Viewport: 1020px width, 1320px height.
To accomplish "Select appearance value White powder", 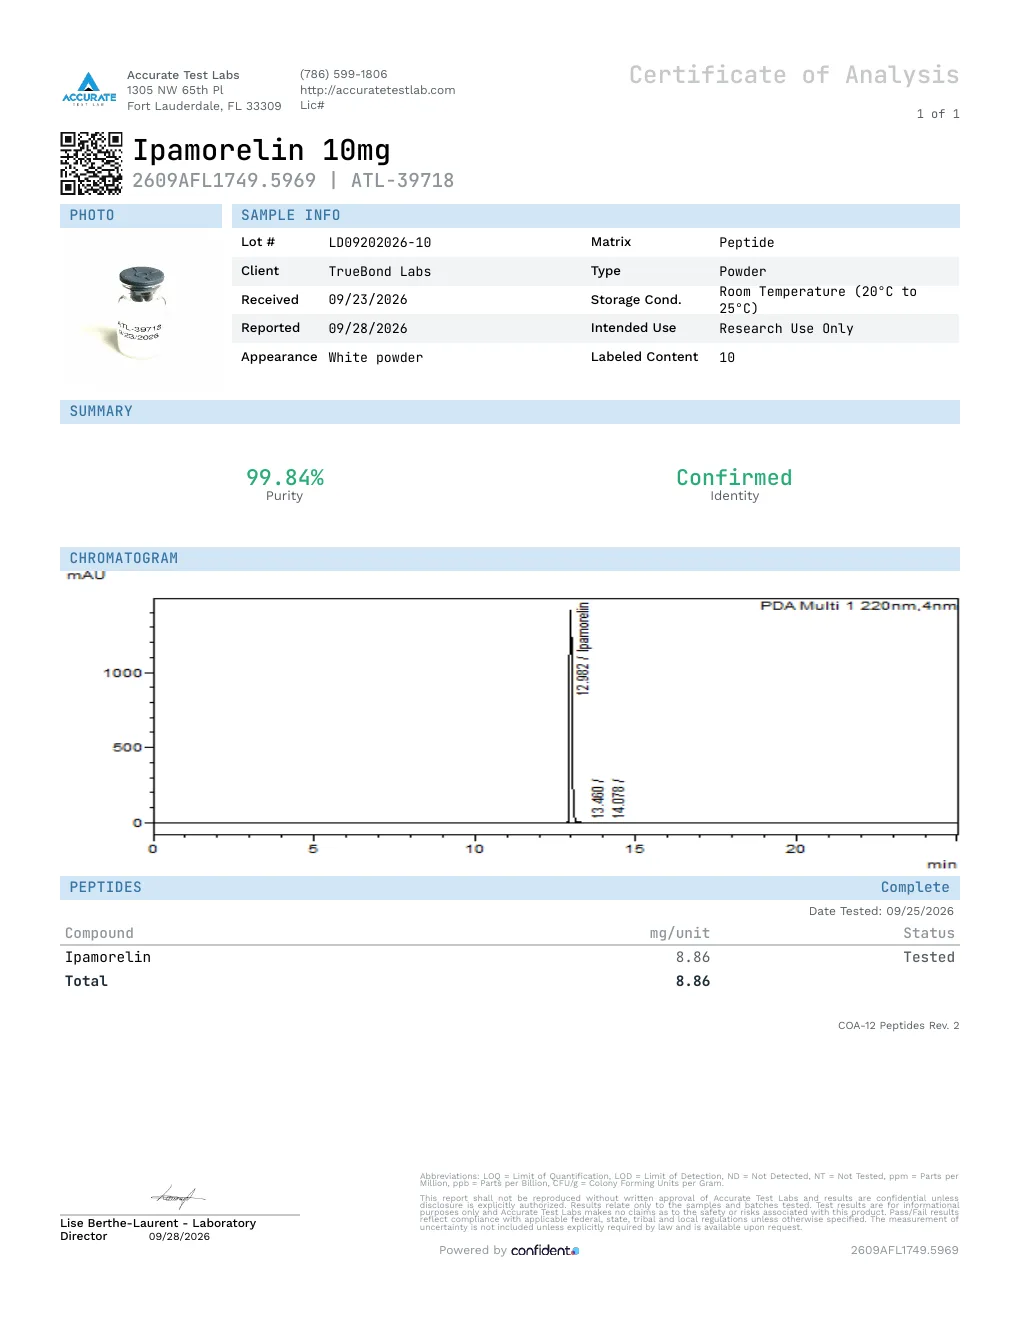I will click(376, 358).
